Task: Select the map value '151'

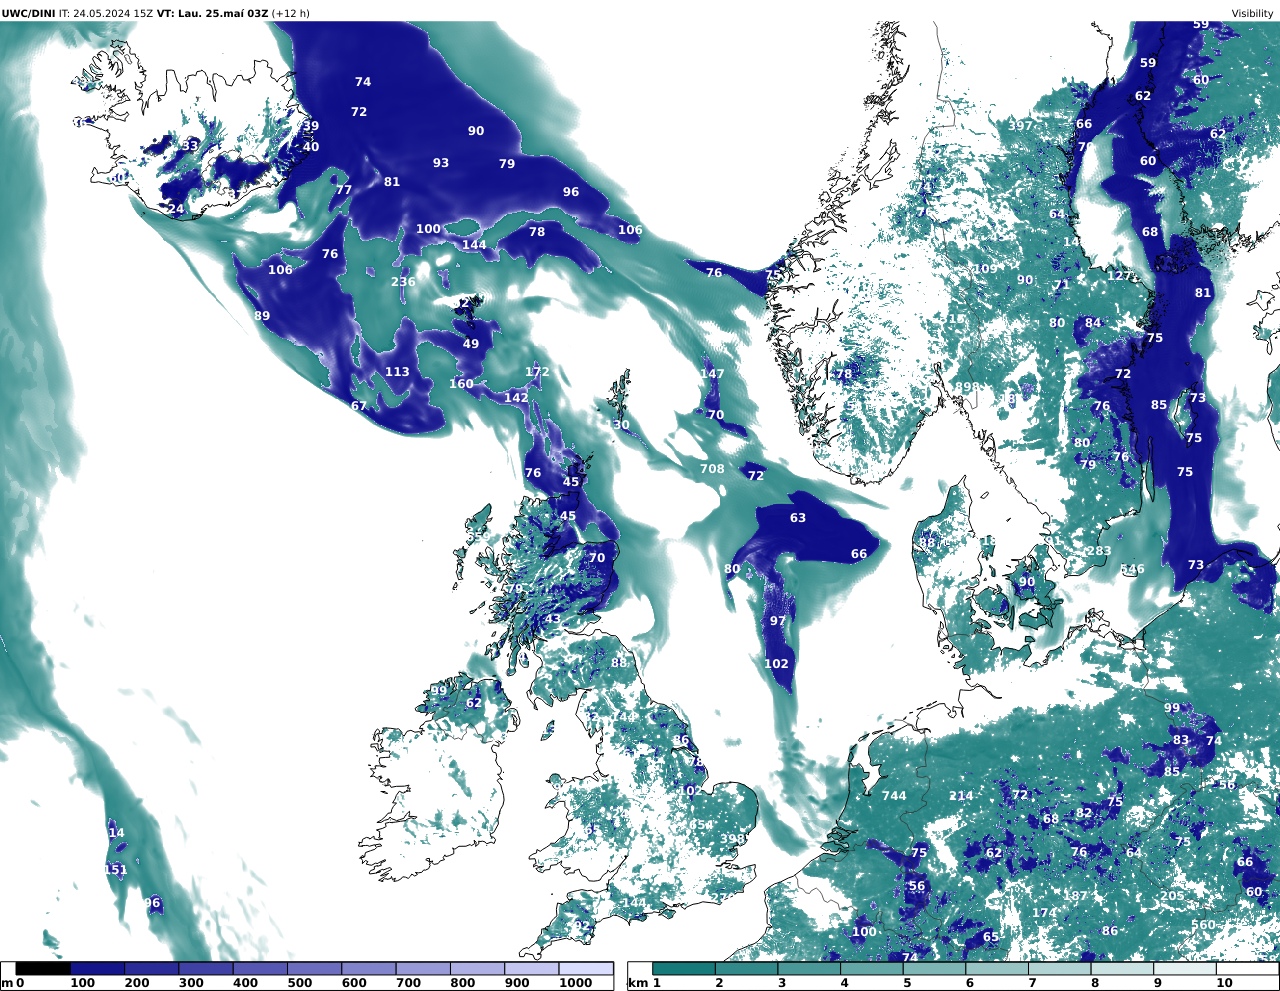Action: pyautogui.click(x=116, y=870)
